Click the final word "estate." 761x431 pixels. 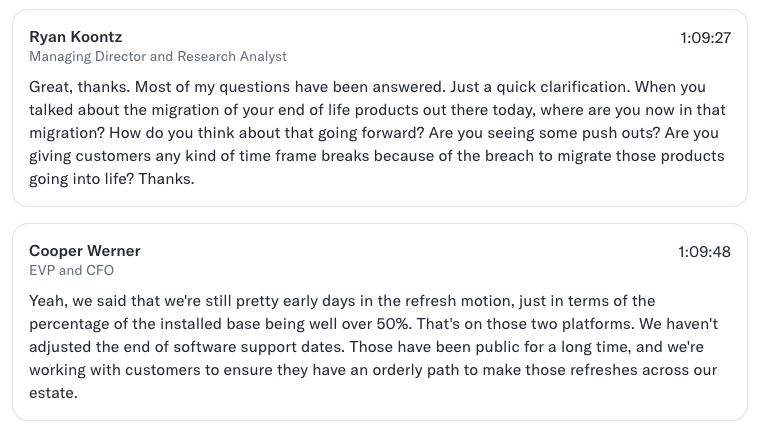(53, 392)
